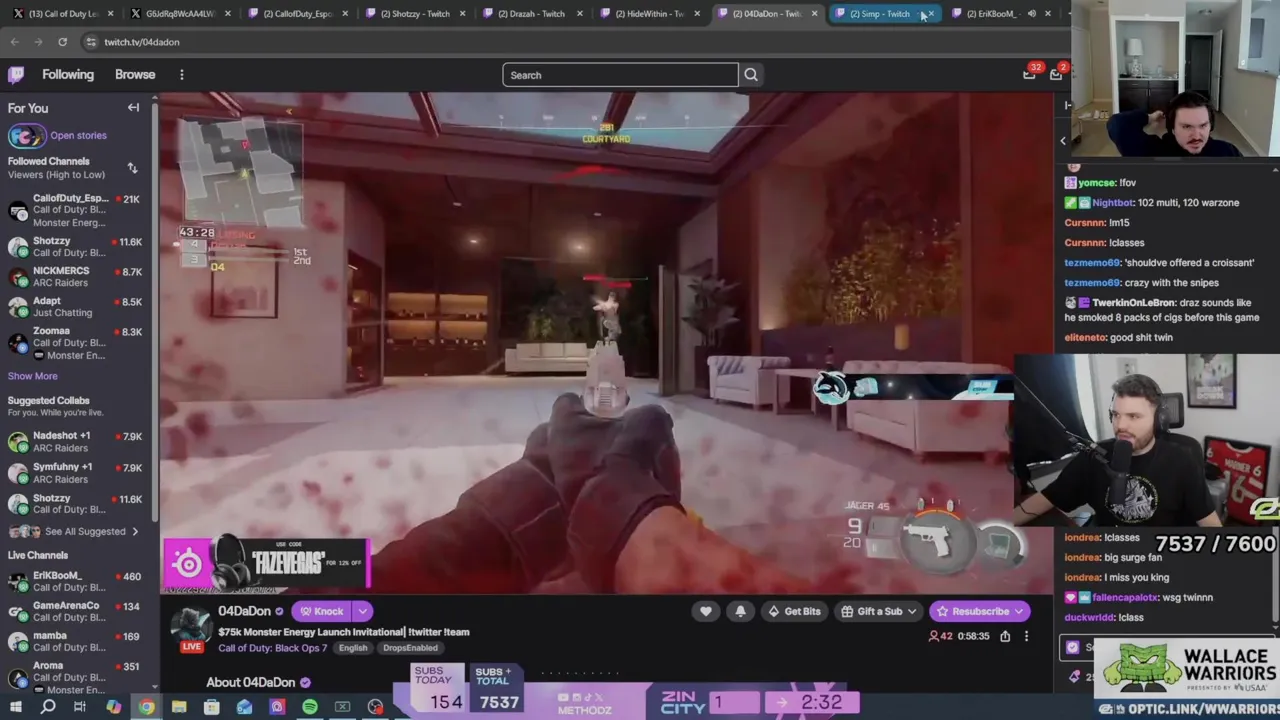Click the English tag

coord(353,648)
